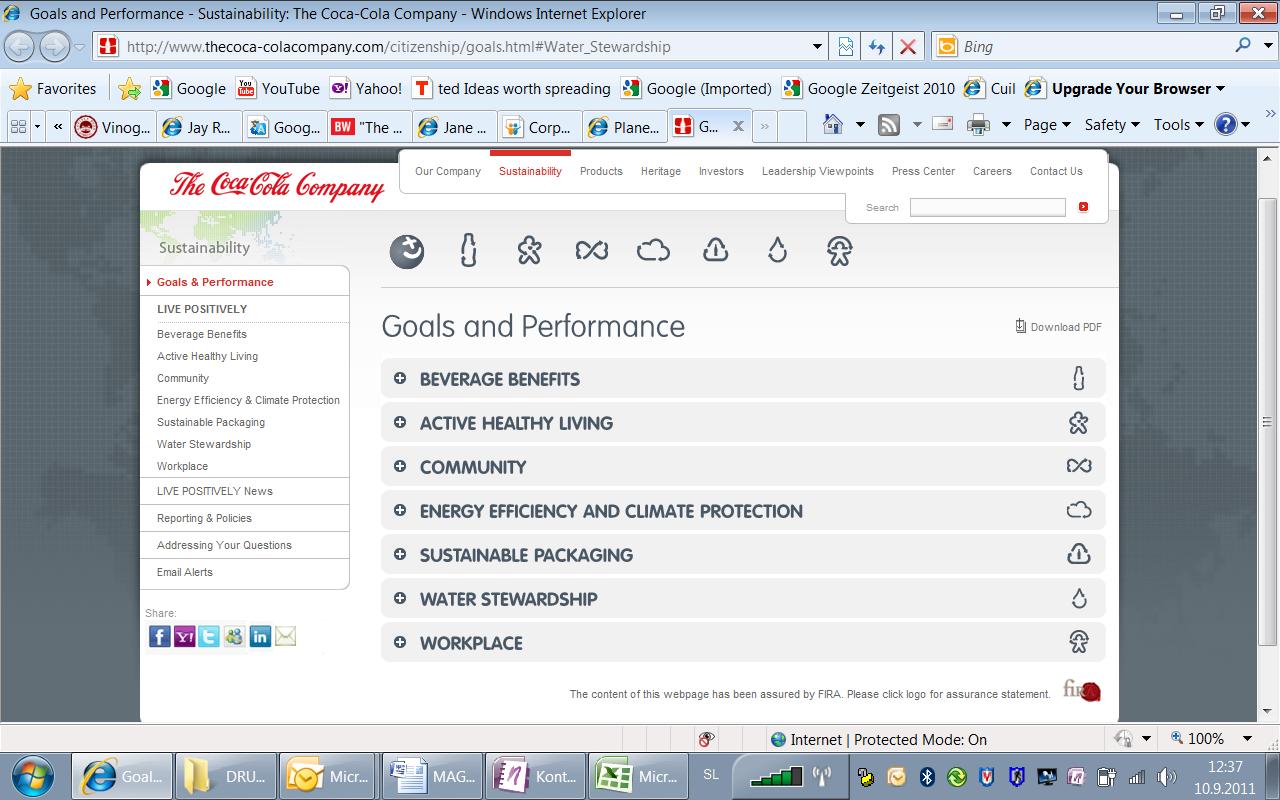This screenshot has width=1280, height=800.
Task: Share the page via Yahoo icon
Action: pyautogui.click(x=184, y=636)
